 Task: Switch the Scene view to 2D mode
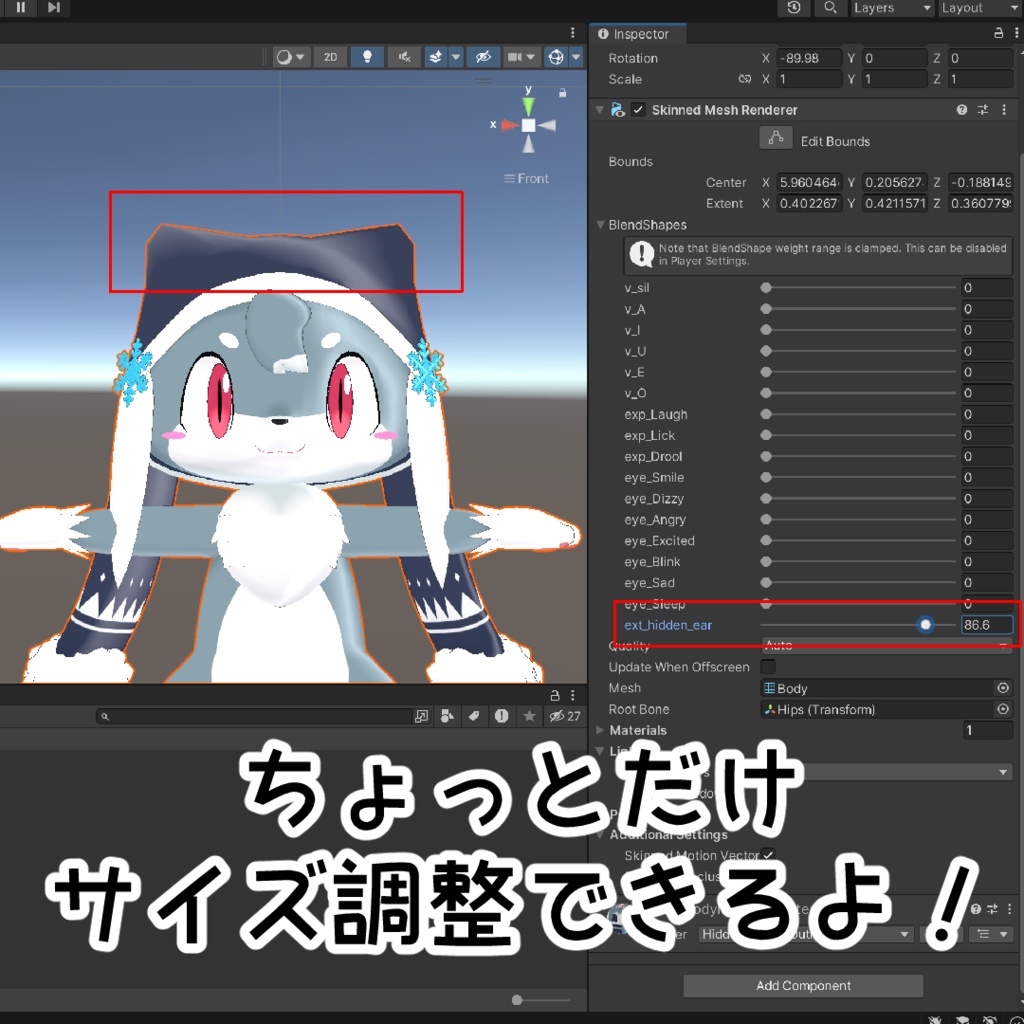coord(330,56)
